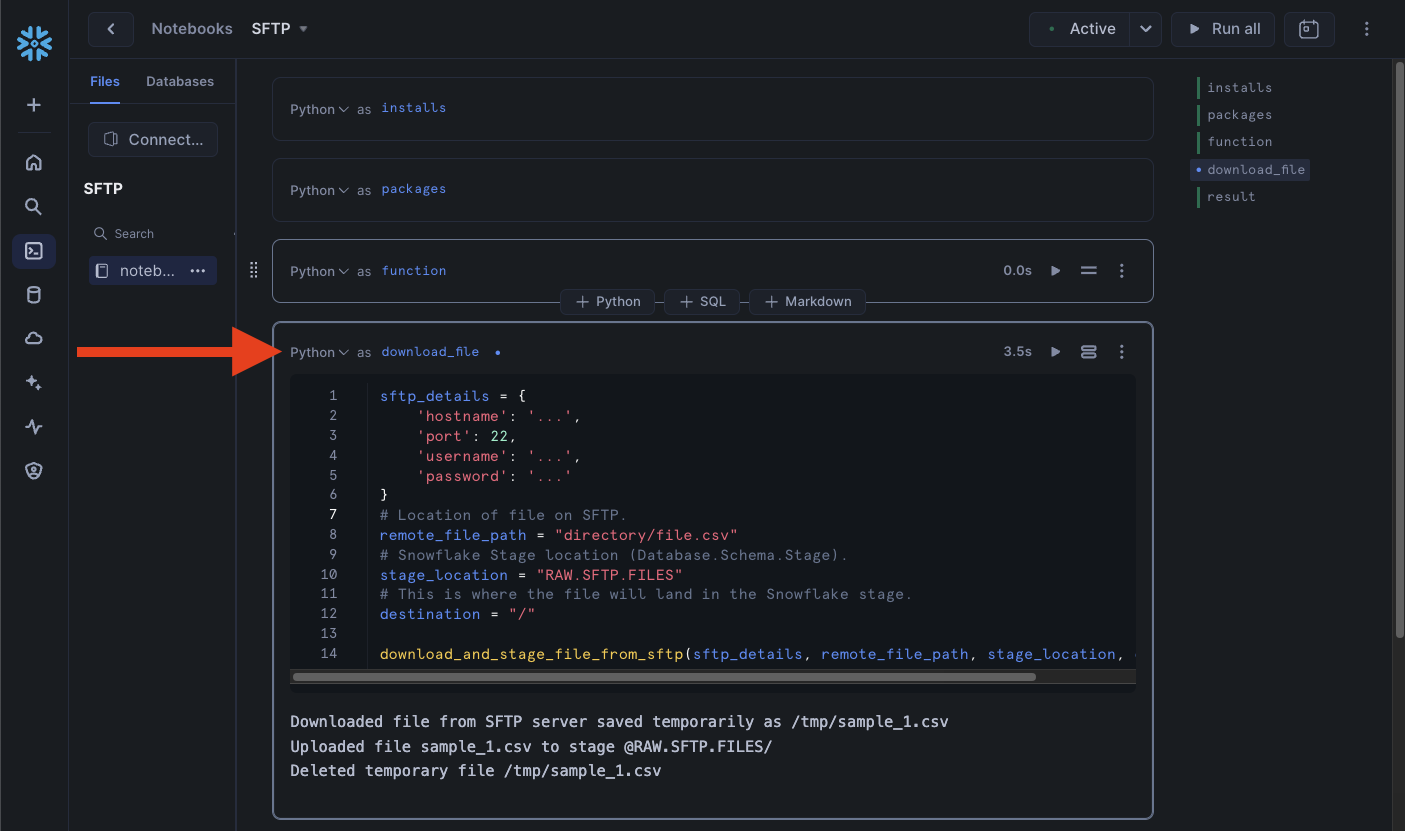Run the download_file cell

1055,352
